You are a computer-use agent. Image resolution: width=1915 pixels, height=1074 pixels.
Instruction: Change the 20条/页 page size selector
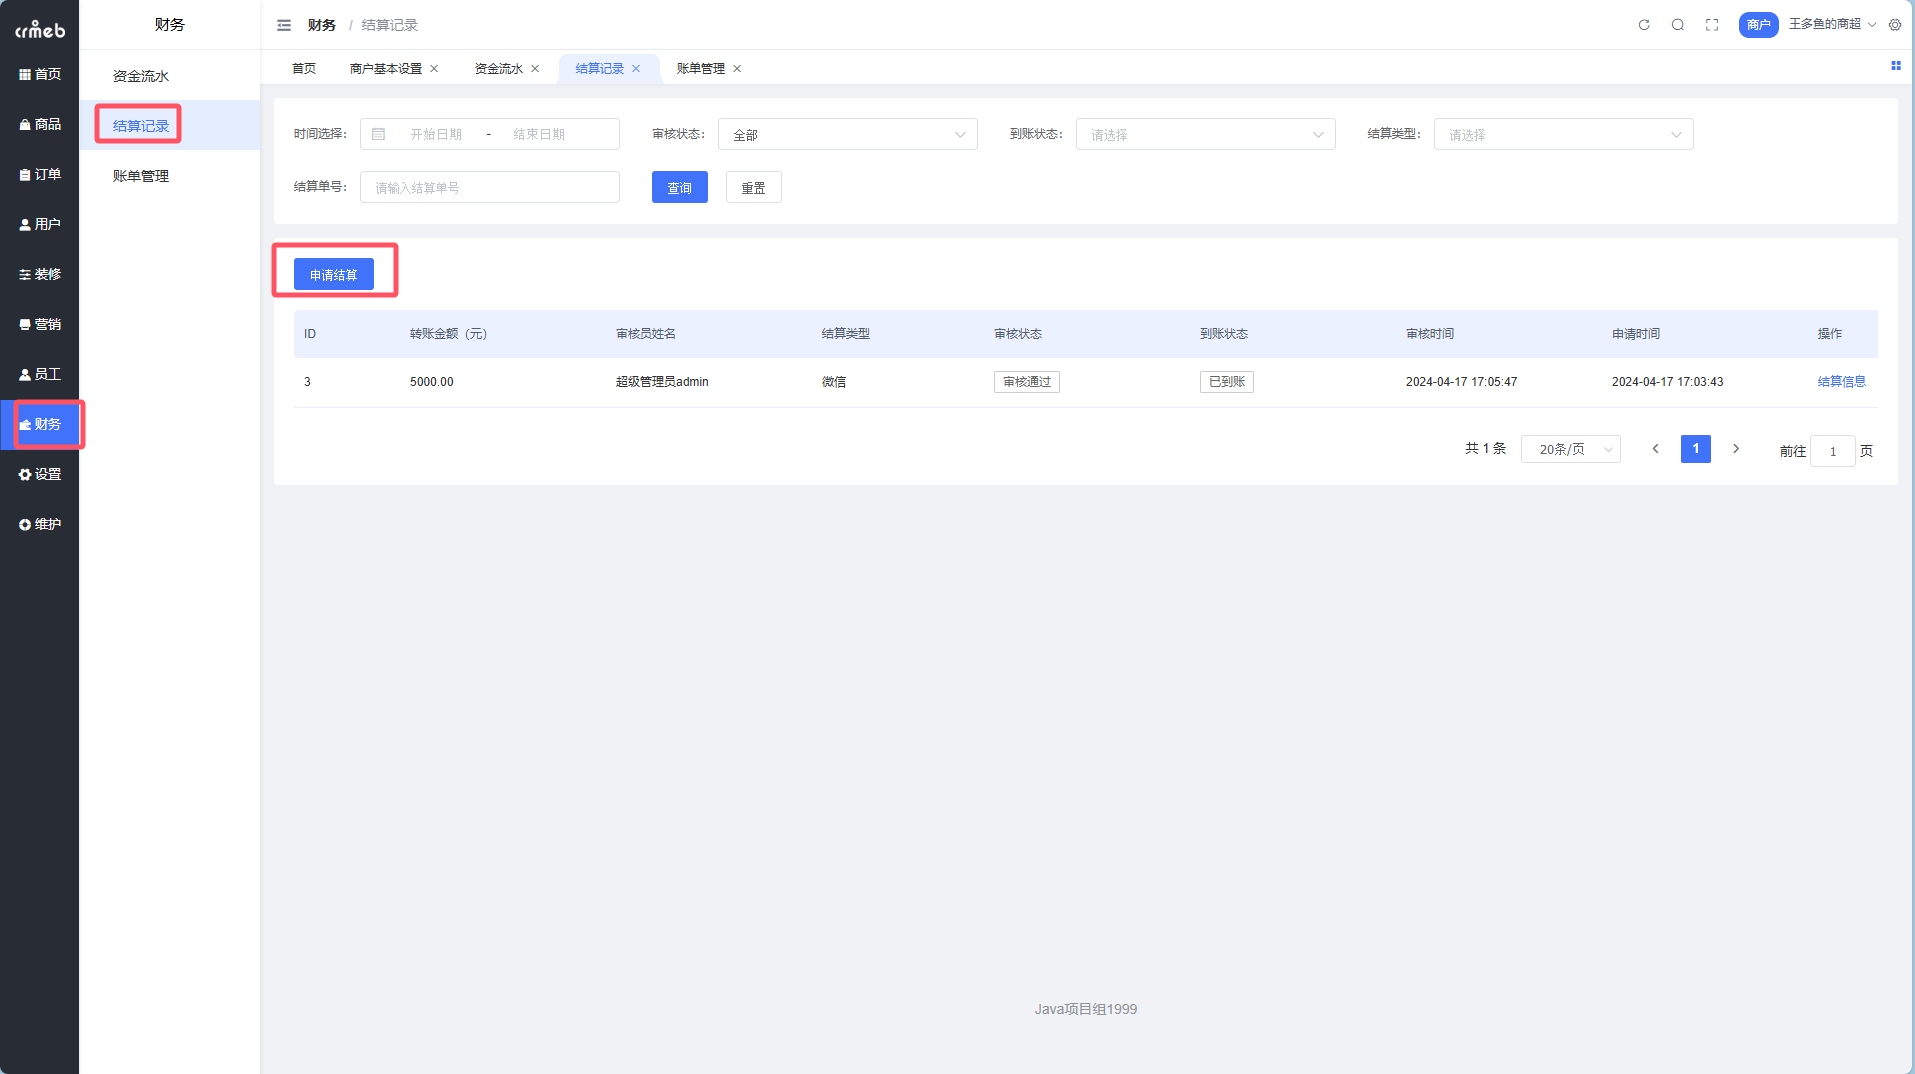tap(1570, 450)
